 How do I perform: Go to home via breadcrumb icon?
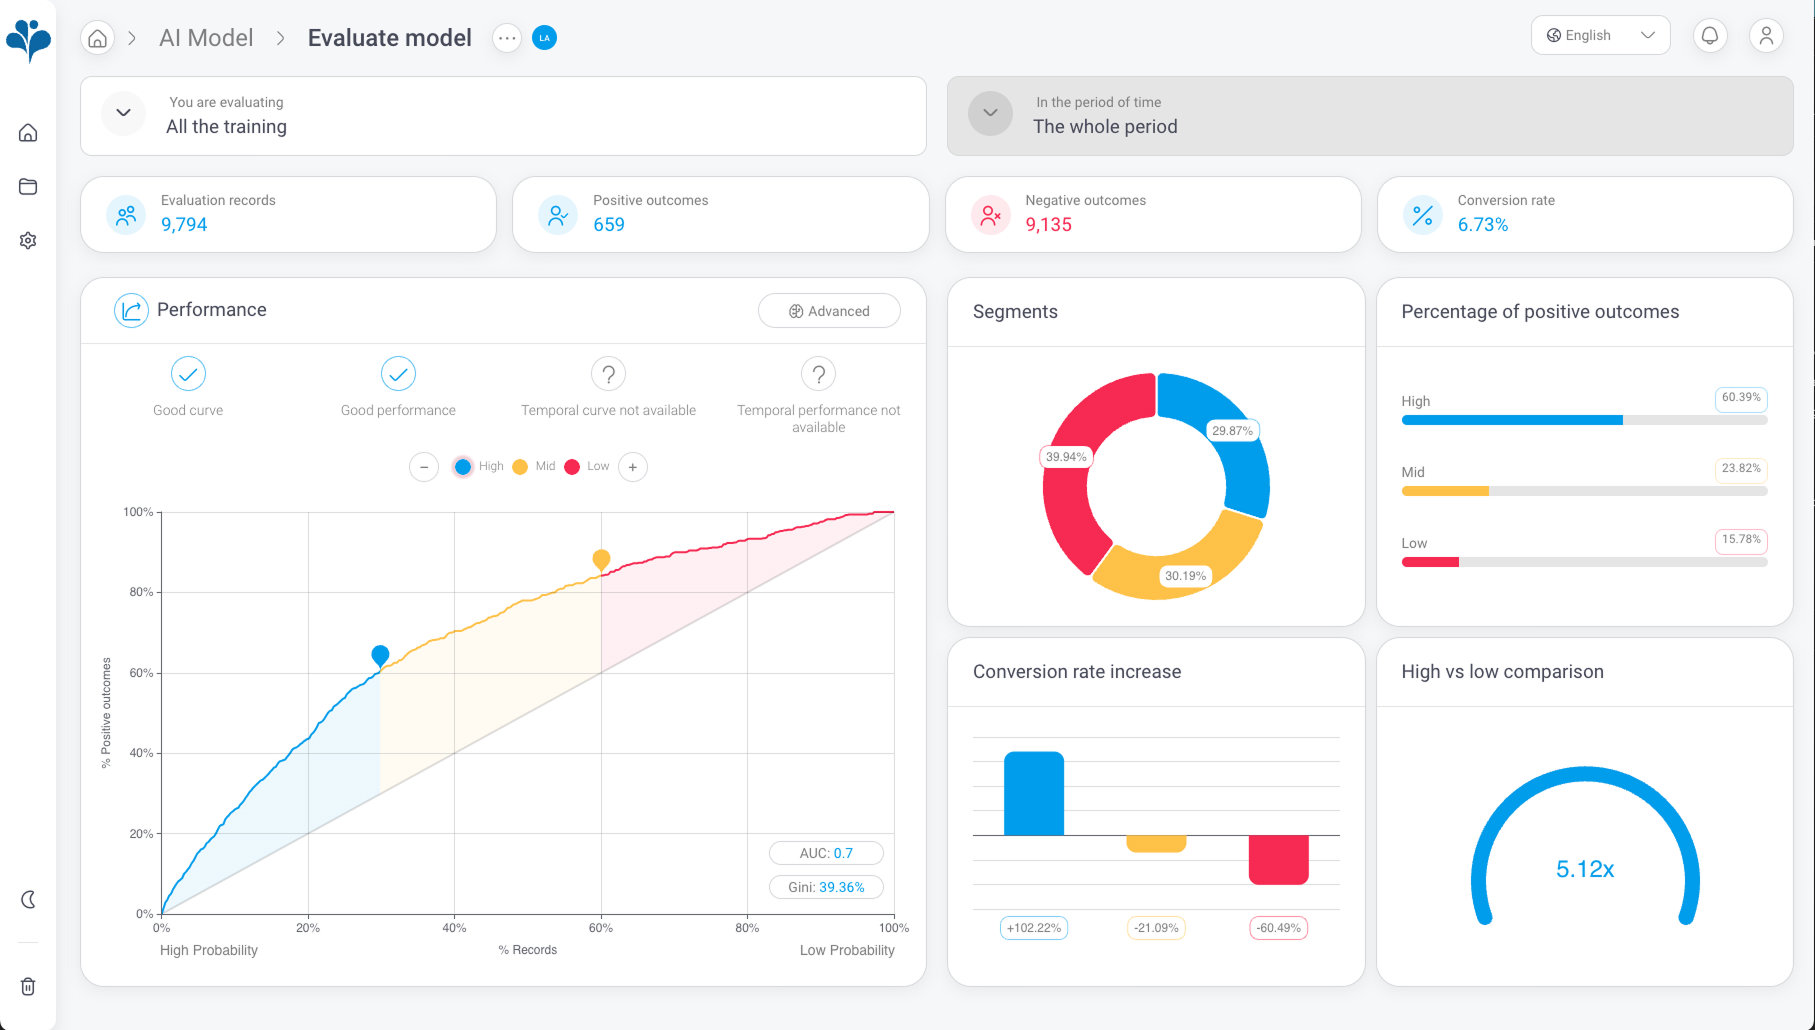coord(97,38)
